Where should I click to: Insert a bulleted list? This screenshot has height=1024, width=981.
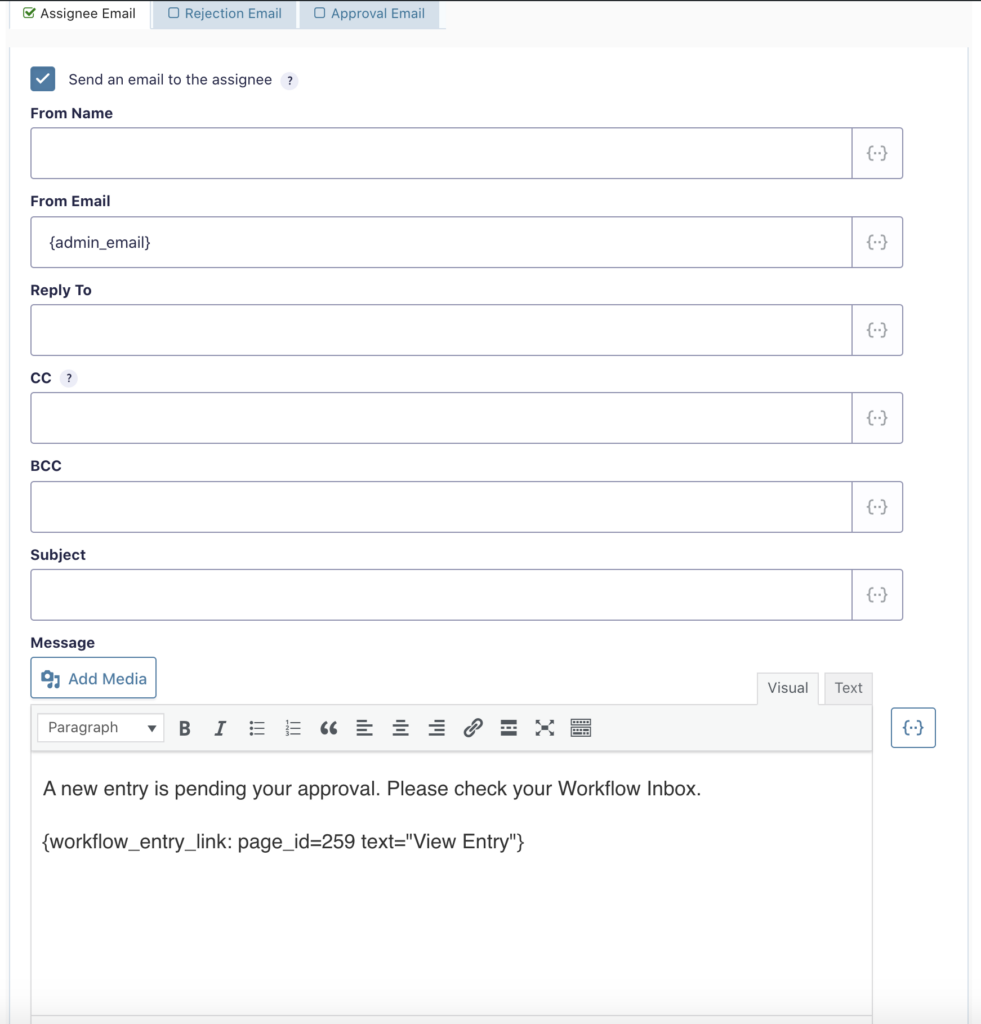(257, 728)
